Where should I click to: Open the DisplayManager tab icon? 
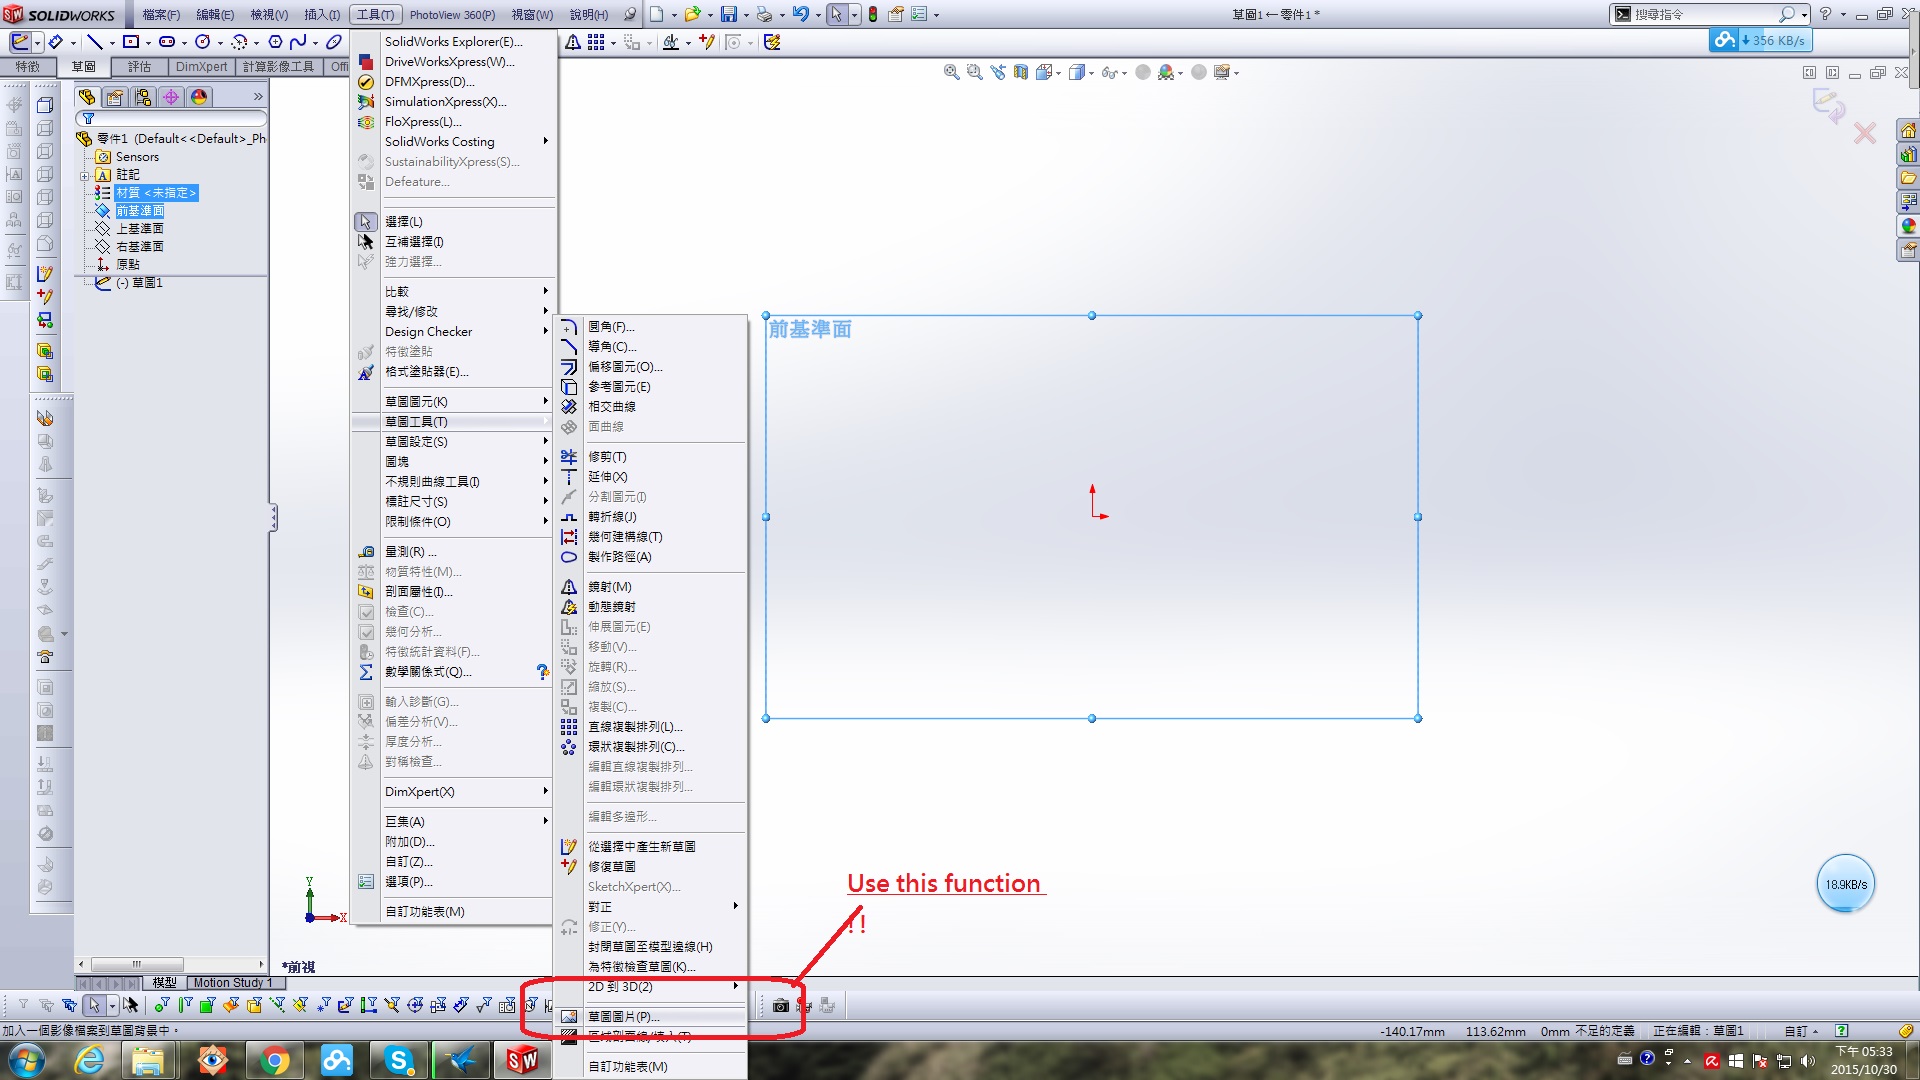click(x=199, y=97)
